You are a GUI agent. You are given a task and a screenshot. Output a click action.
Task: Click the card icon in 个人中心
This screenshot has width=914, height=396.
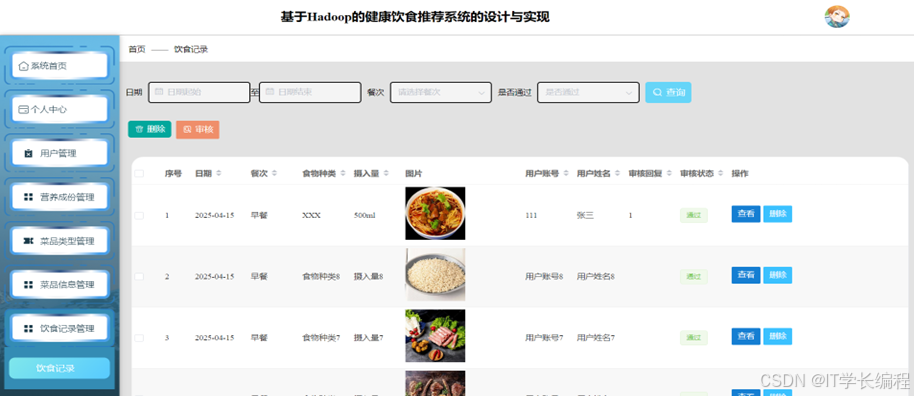(23, 110)
